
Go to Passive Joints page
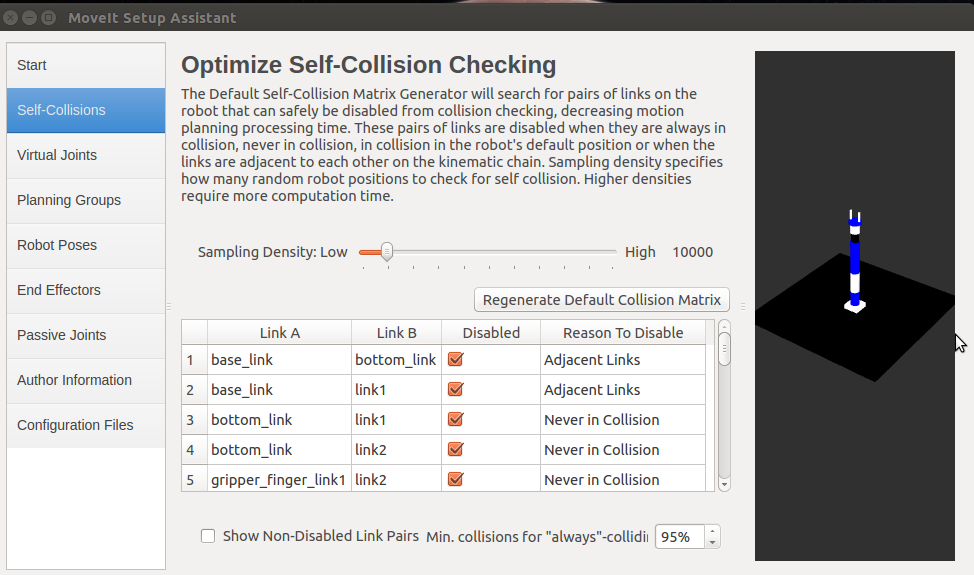86,335
